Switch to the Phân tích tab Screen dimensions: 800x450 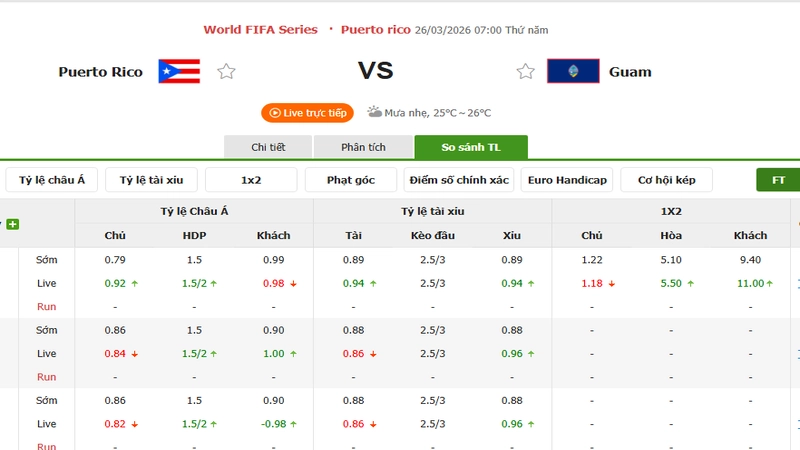click(363, 147)
